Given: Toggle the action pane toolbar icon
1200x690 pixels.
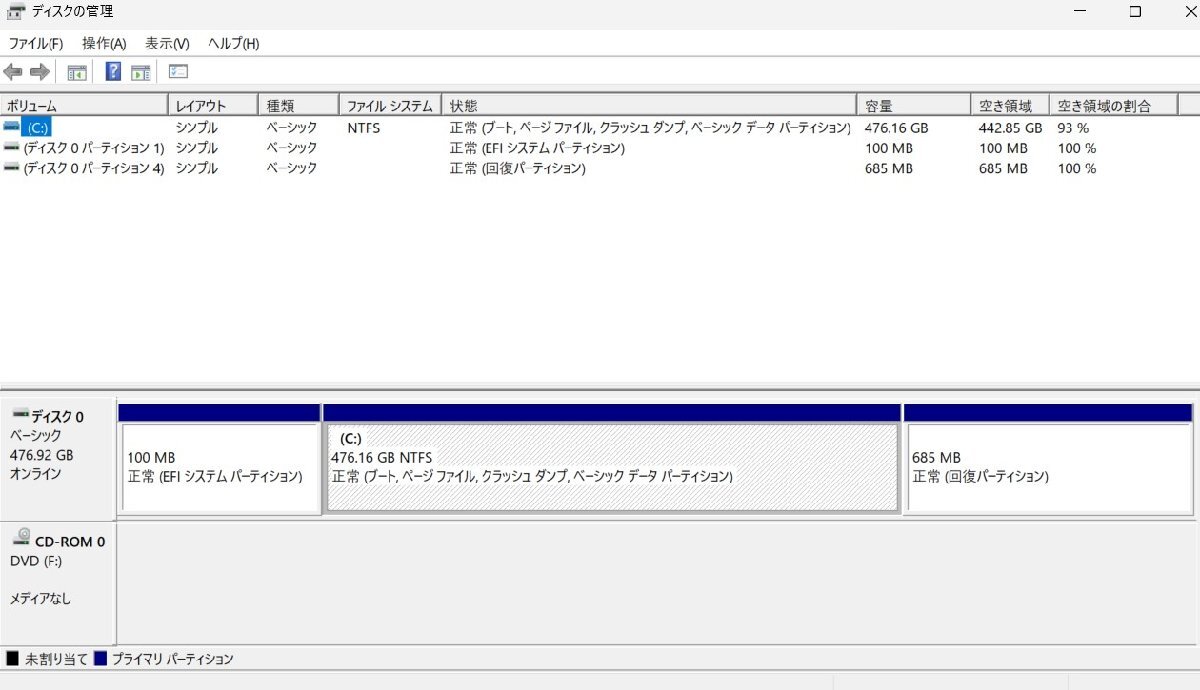Looking at the screenshot, I should click(141, 72).
